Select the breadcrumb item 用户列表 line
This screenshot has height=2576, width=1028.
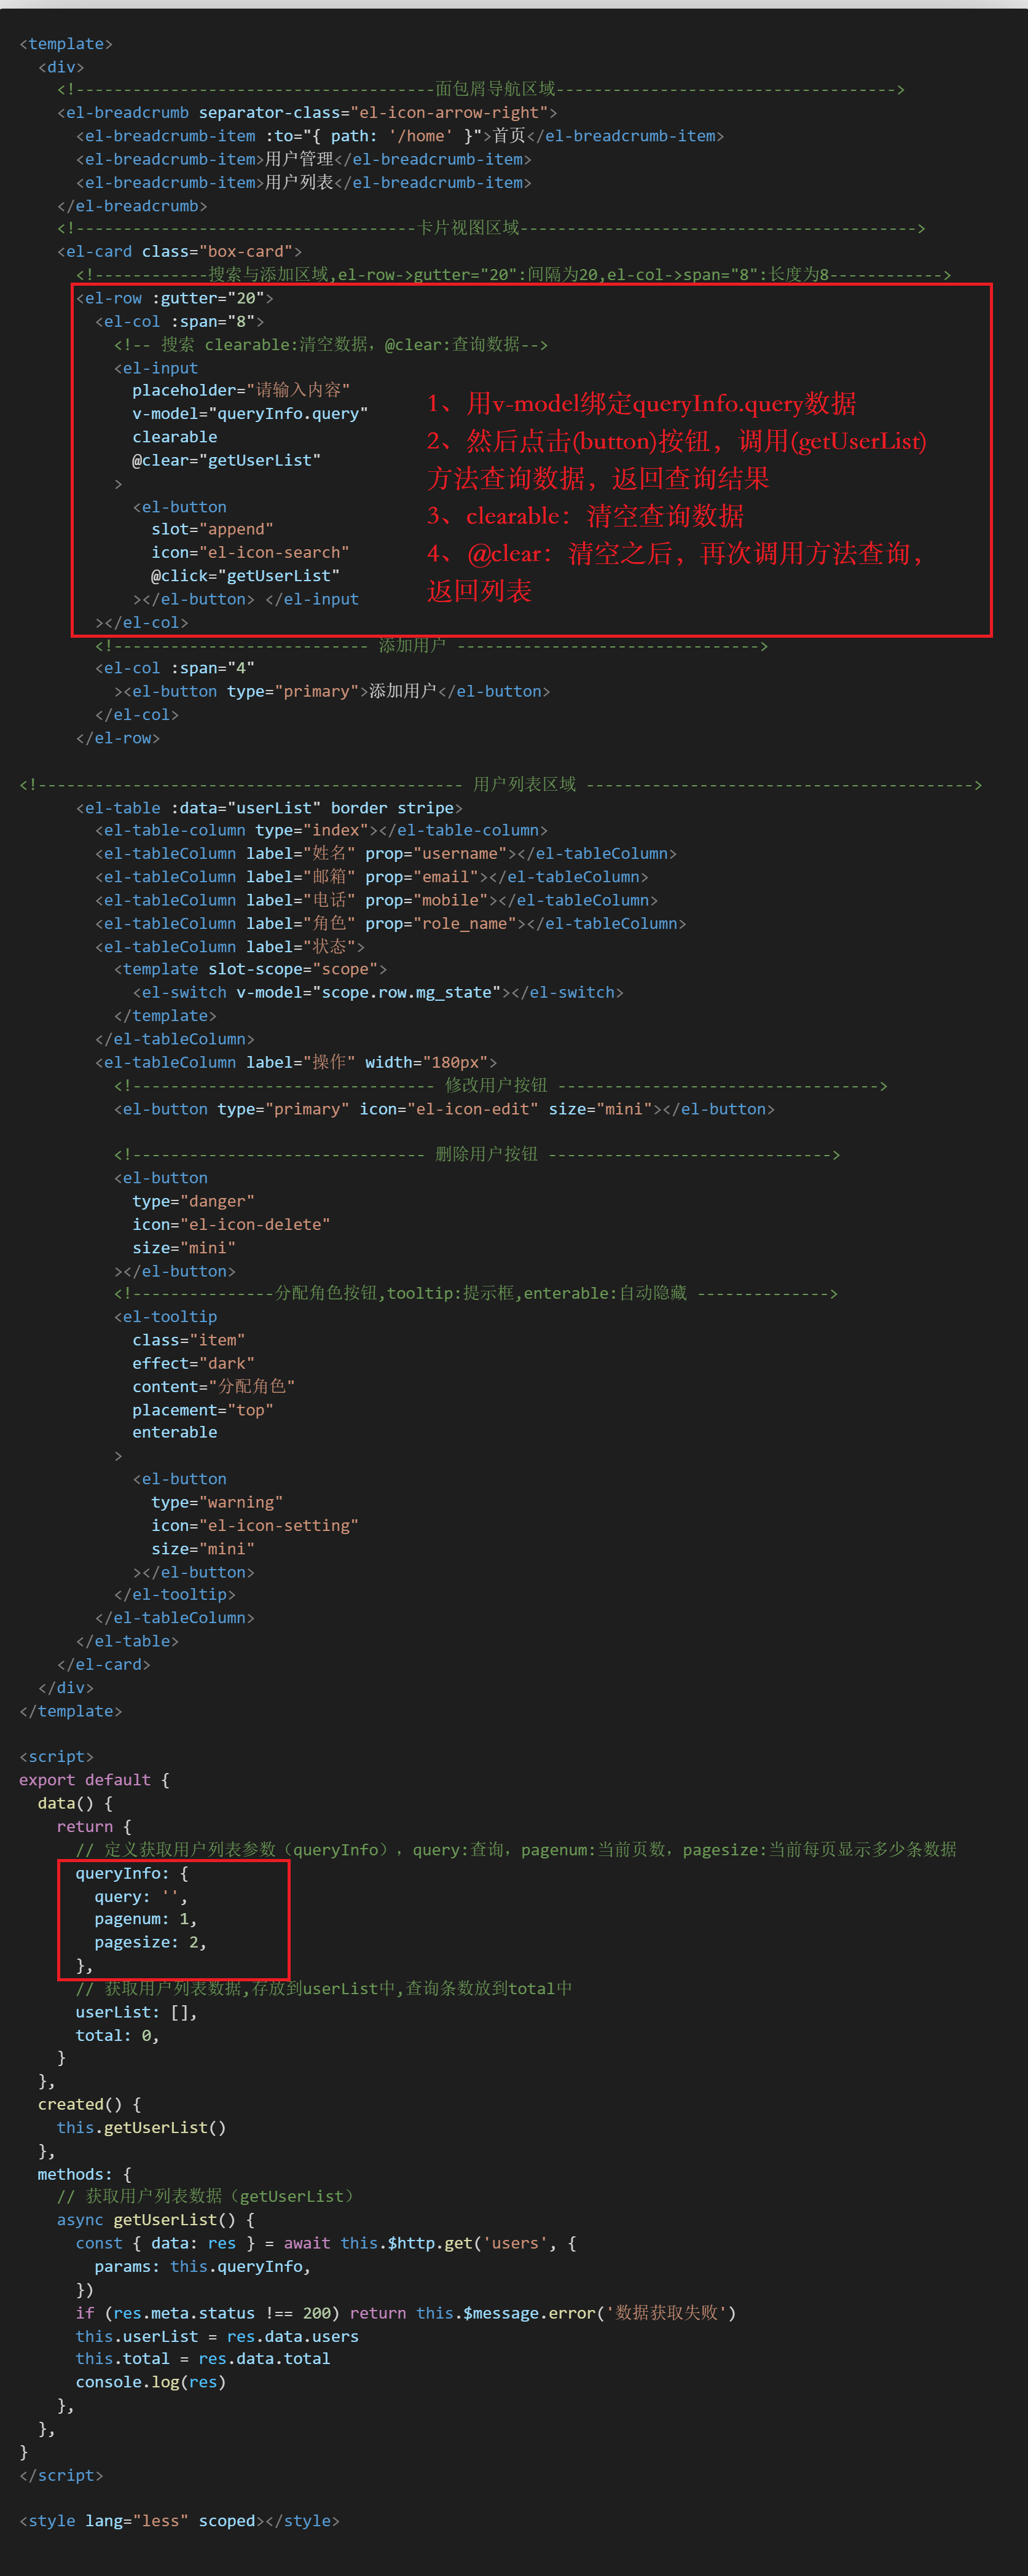click(x=304, y=183)
